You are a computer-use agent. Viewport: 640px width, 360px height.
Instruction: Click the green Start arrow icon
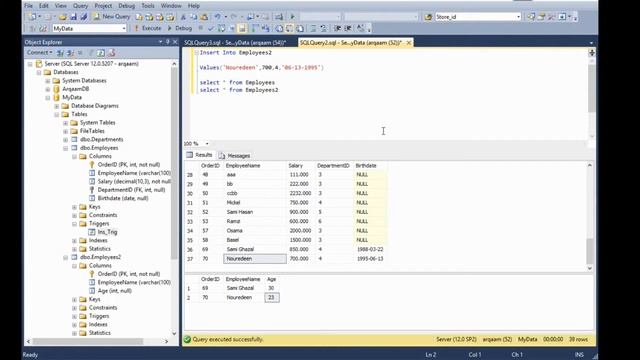tap(292, 17)
